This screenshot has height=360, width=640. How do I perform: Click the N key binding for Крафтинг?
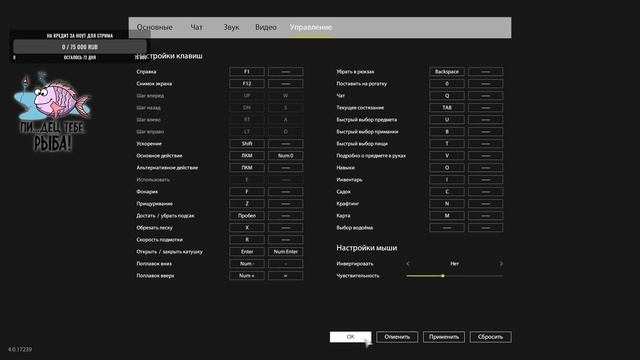tap(447, 204)
